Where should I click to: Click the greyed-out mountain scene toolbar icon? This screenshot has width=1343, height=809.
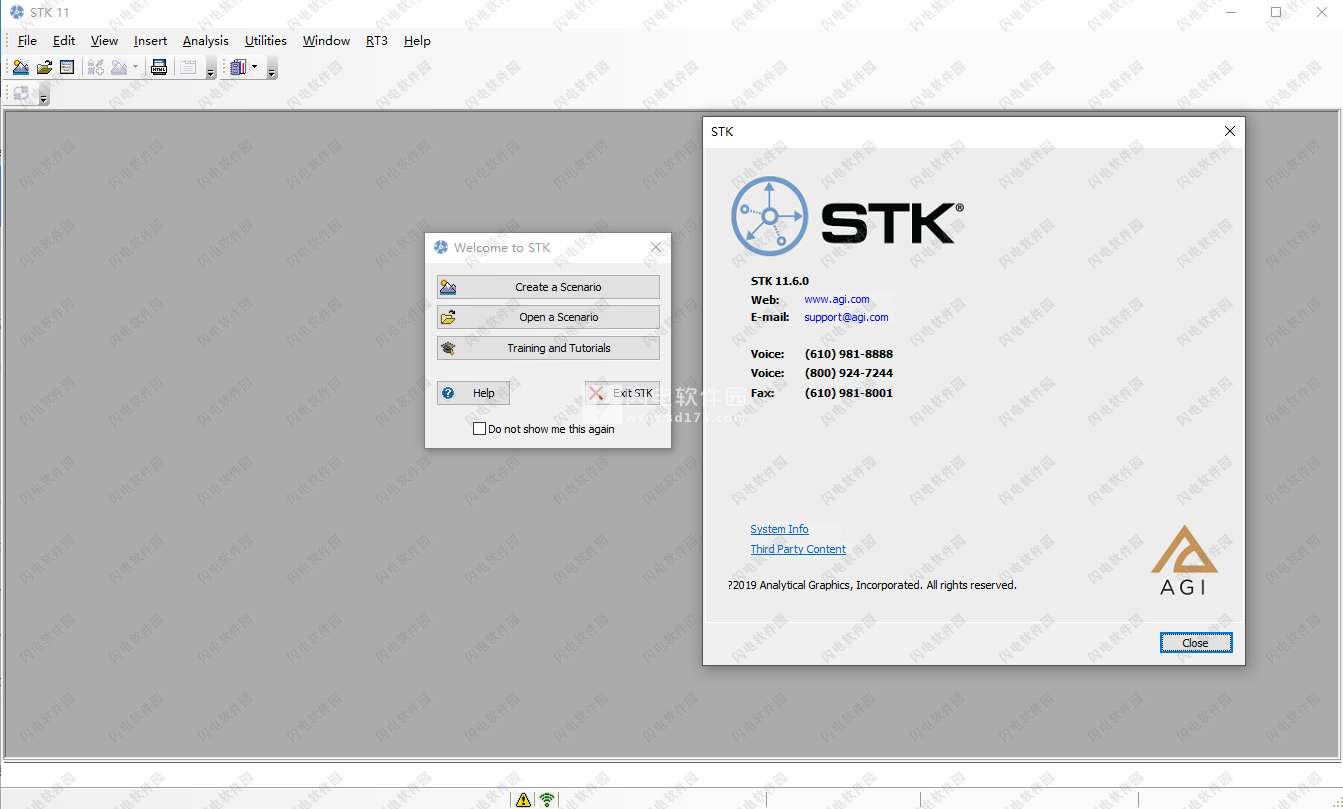point(119,67)
